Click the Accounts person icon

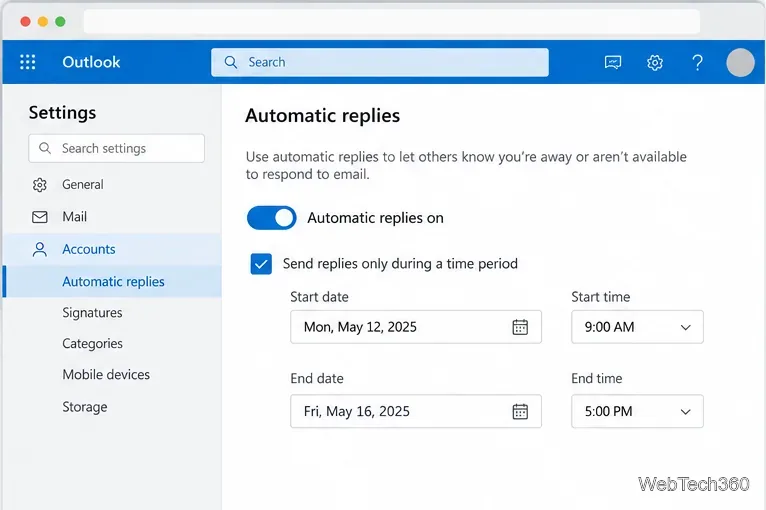click(x=40, y=249)
